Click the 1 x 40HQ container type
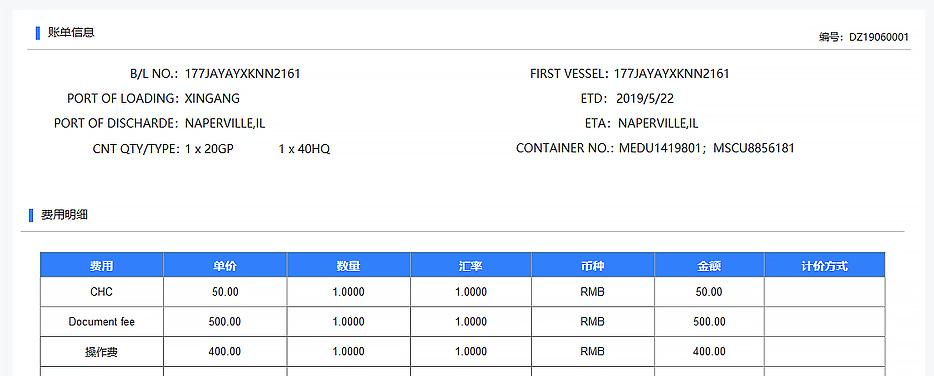The height and width of the screenshot is (376, 934). [x=304, y=149]
